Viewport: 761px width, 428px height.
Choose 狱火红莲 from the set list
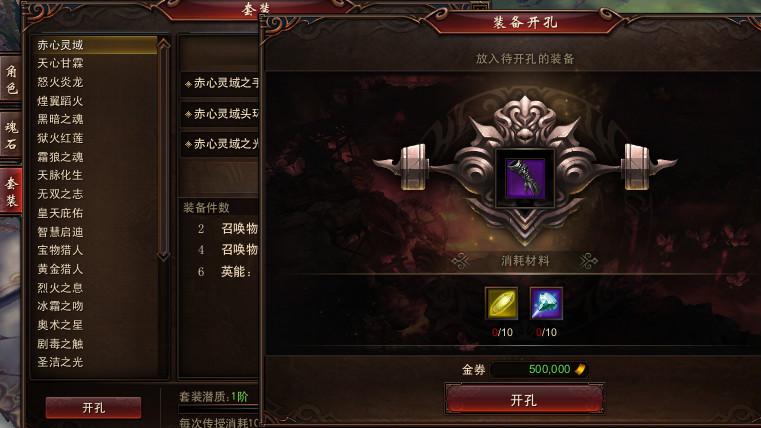coord(60,138)
